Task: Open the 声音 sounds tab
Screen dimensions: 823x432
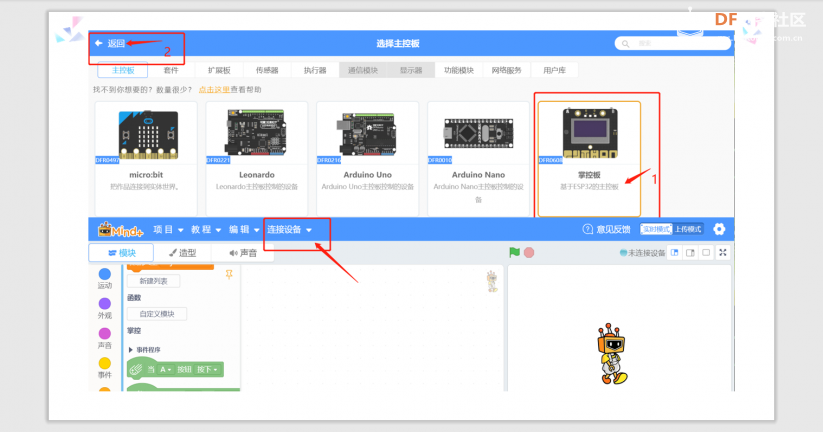Action: pyautogui.click(x=243, y=253)
